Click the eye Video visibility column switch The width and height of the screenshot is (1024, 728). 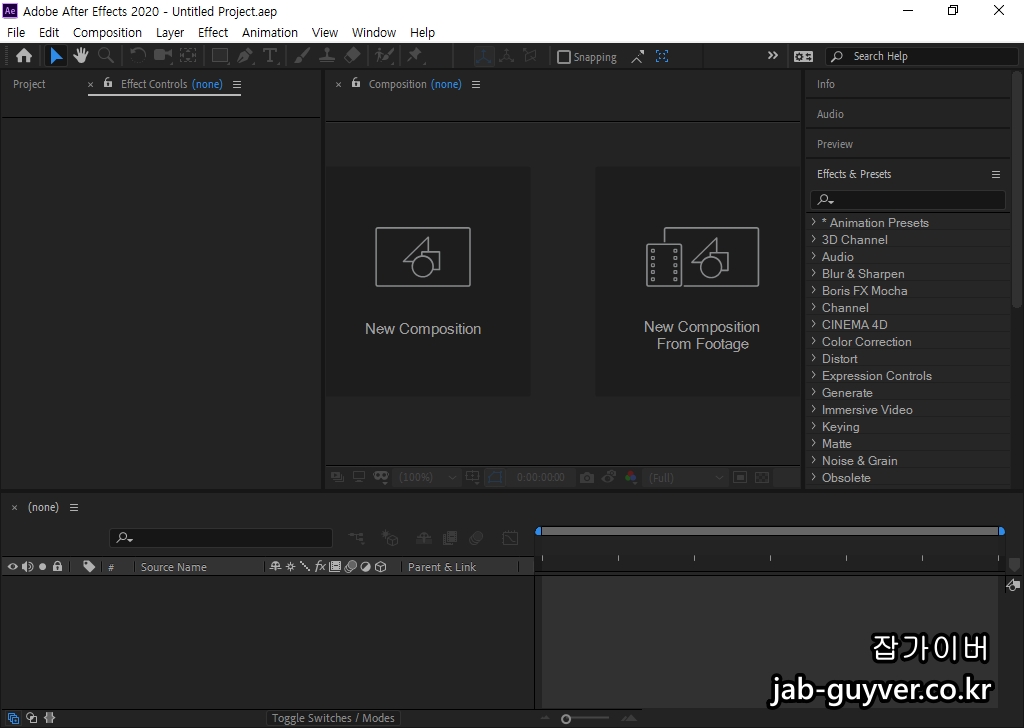(12, 567)
